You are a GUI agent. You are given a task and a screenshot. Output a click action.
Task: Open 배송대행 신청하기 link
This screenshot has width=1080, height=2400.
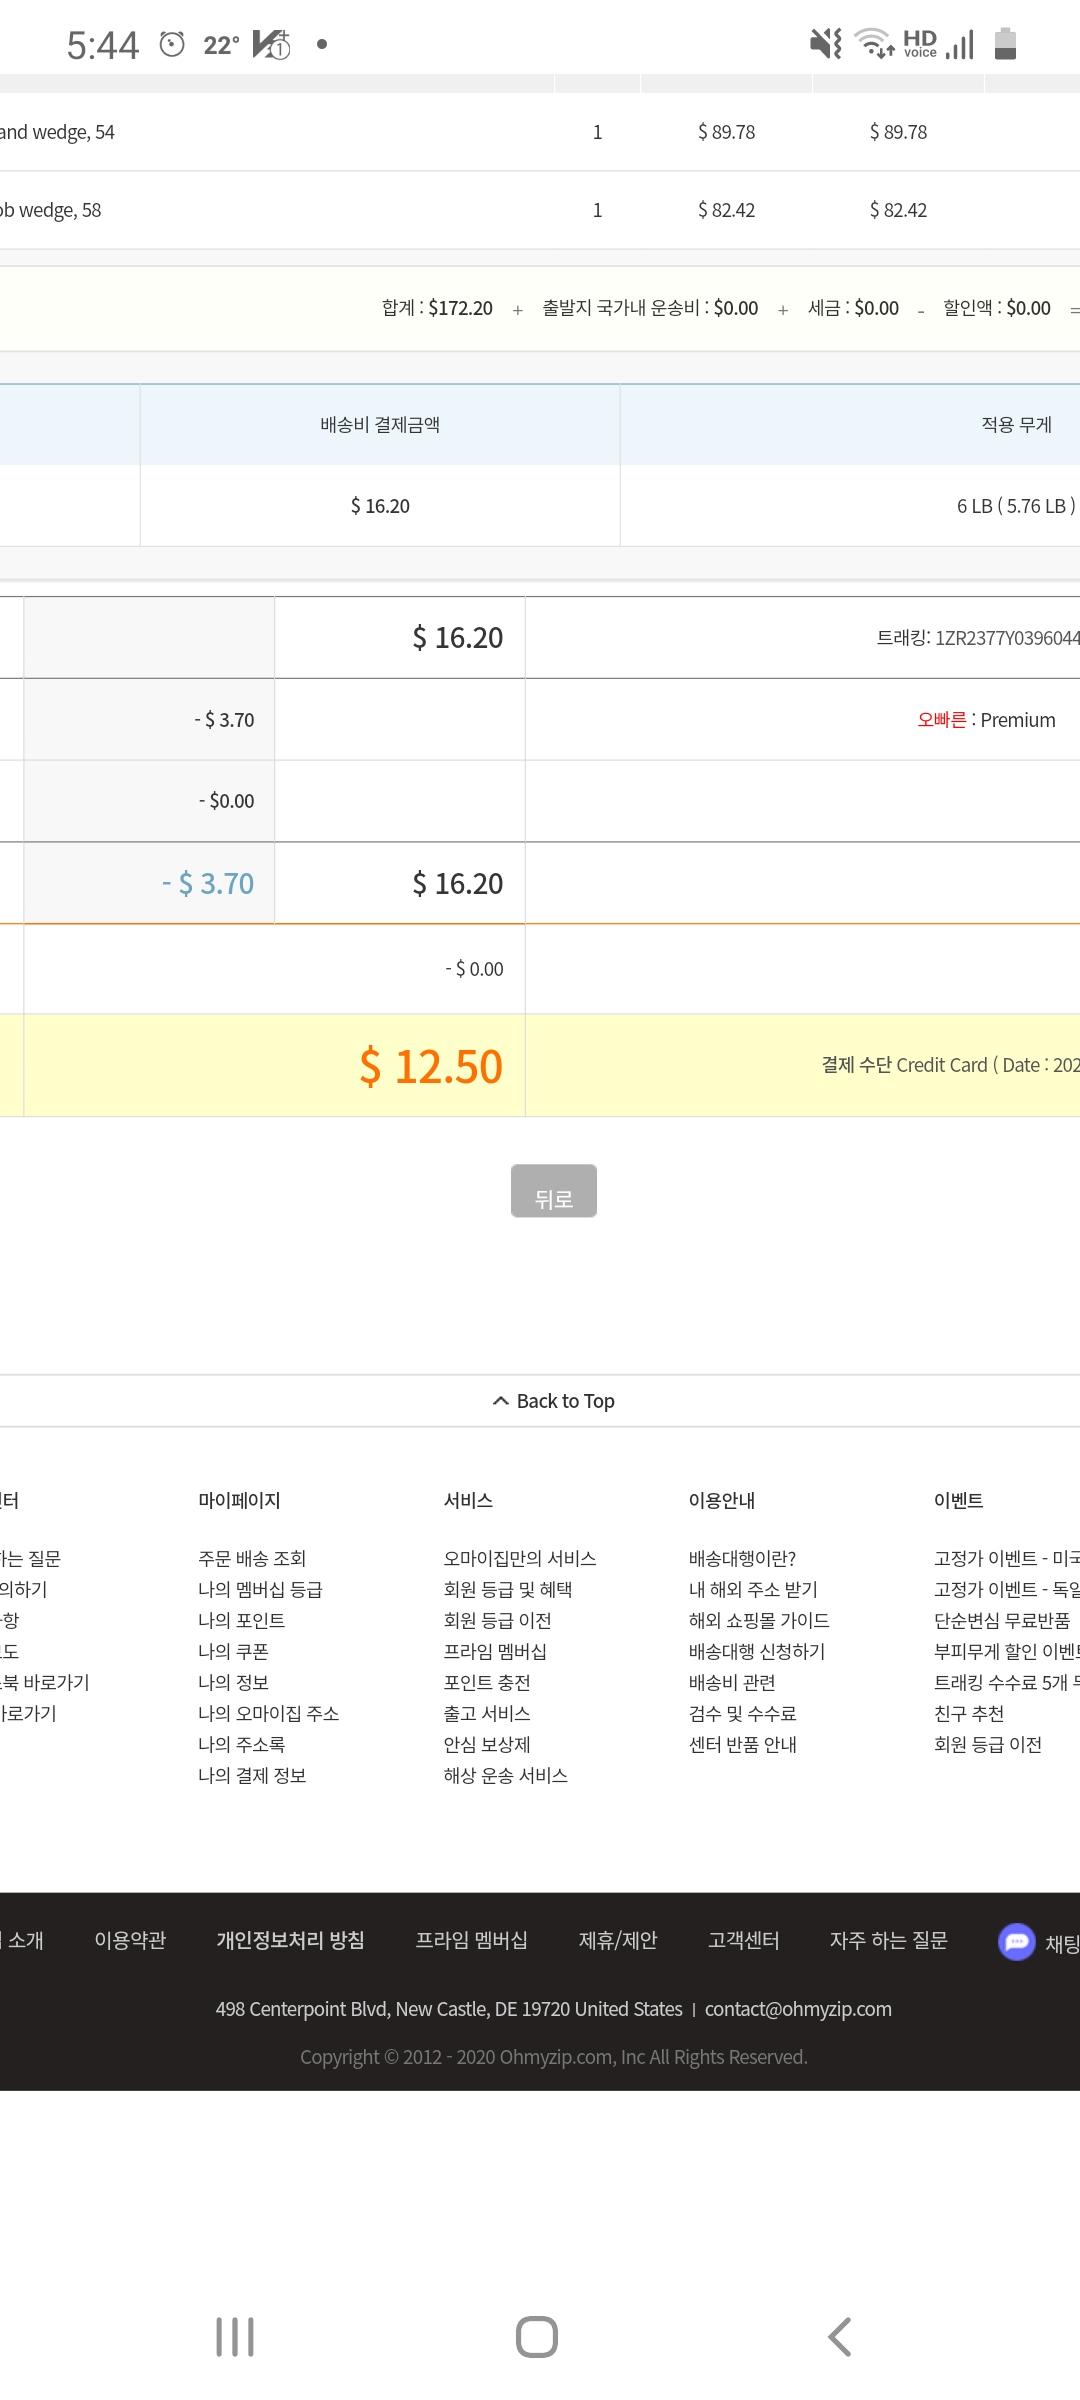[x=756, y=1651]
